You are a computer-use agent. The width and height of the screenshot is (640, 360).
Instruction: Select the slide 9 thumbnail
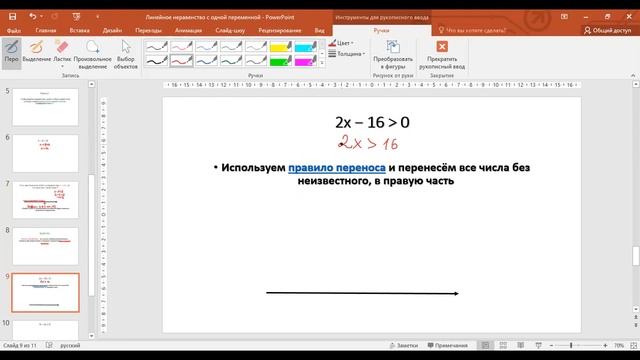(45, 293)
